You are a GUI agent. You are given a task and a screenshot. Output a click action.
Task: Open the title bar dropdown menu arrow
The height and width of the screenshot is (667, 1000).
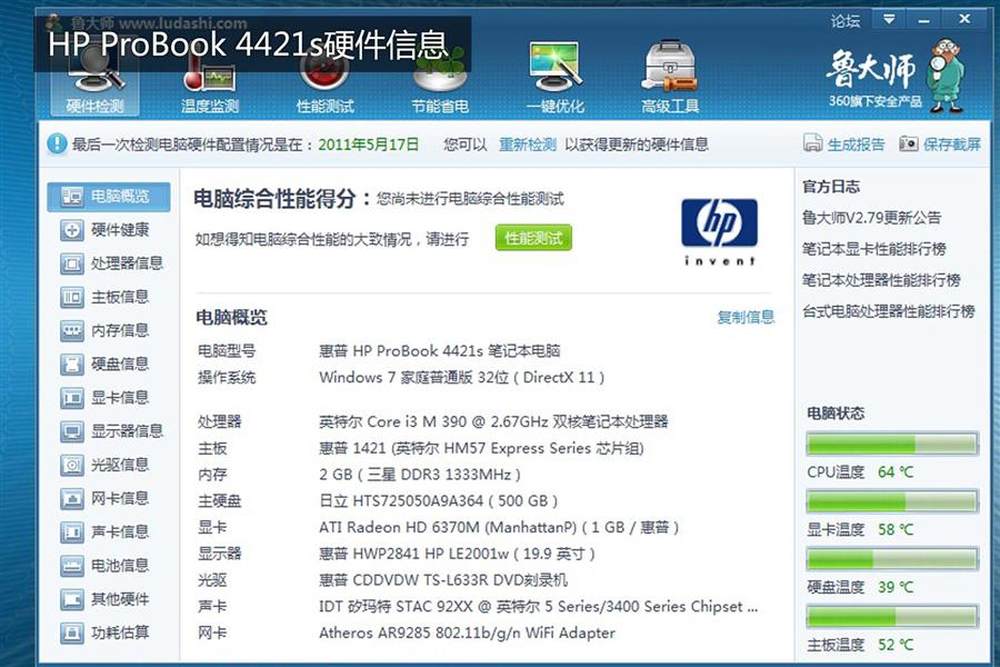point(888,19)
